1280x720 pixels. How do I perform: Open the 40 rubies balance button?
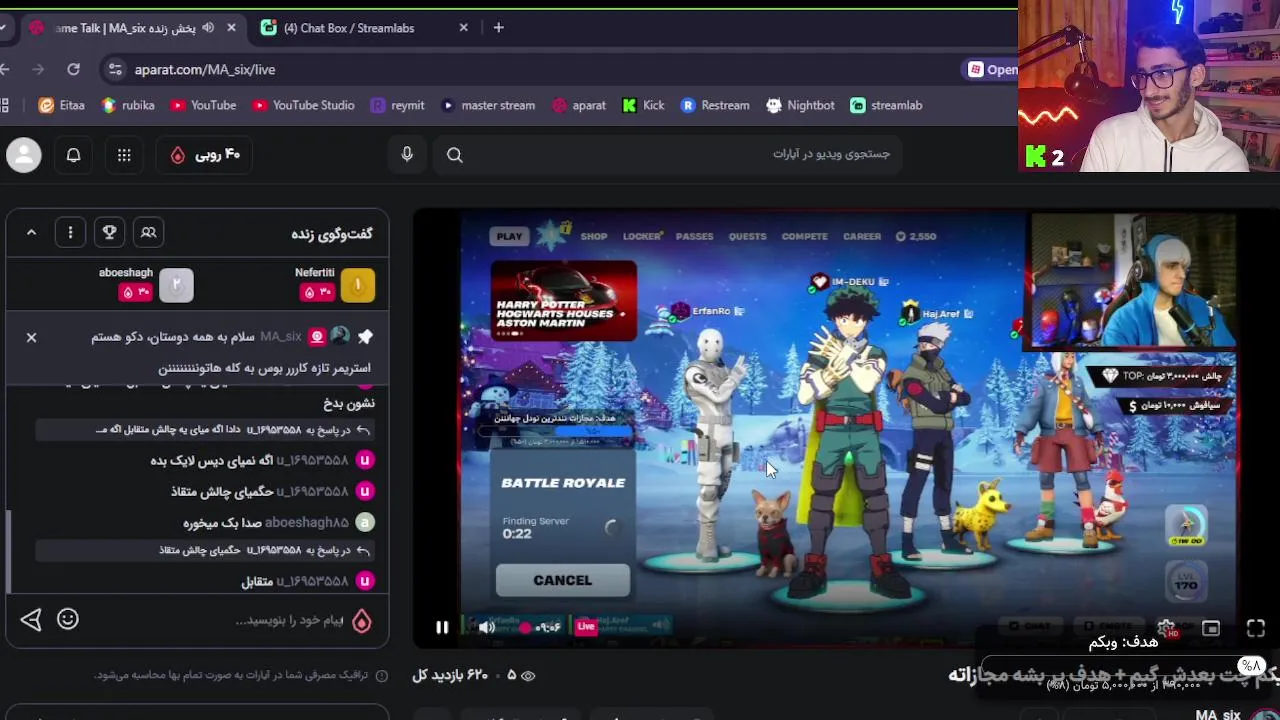[205, 155]
